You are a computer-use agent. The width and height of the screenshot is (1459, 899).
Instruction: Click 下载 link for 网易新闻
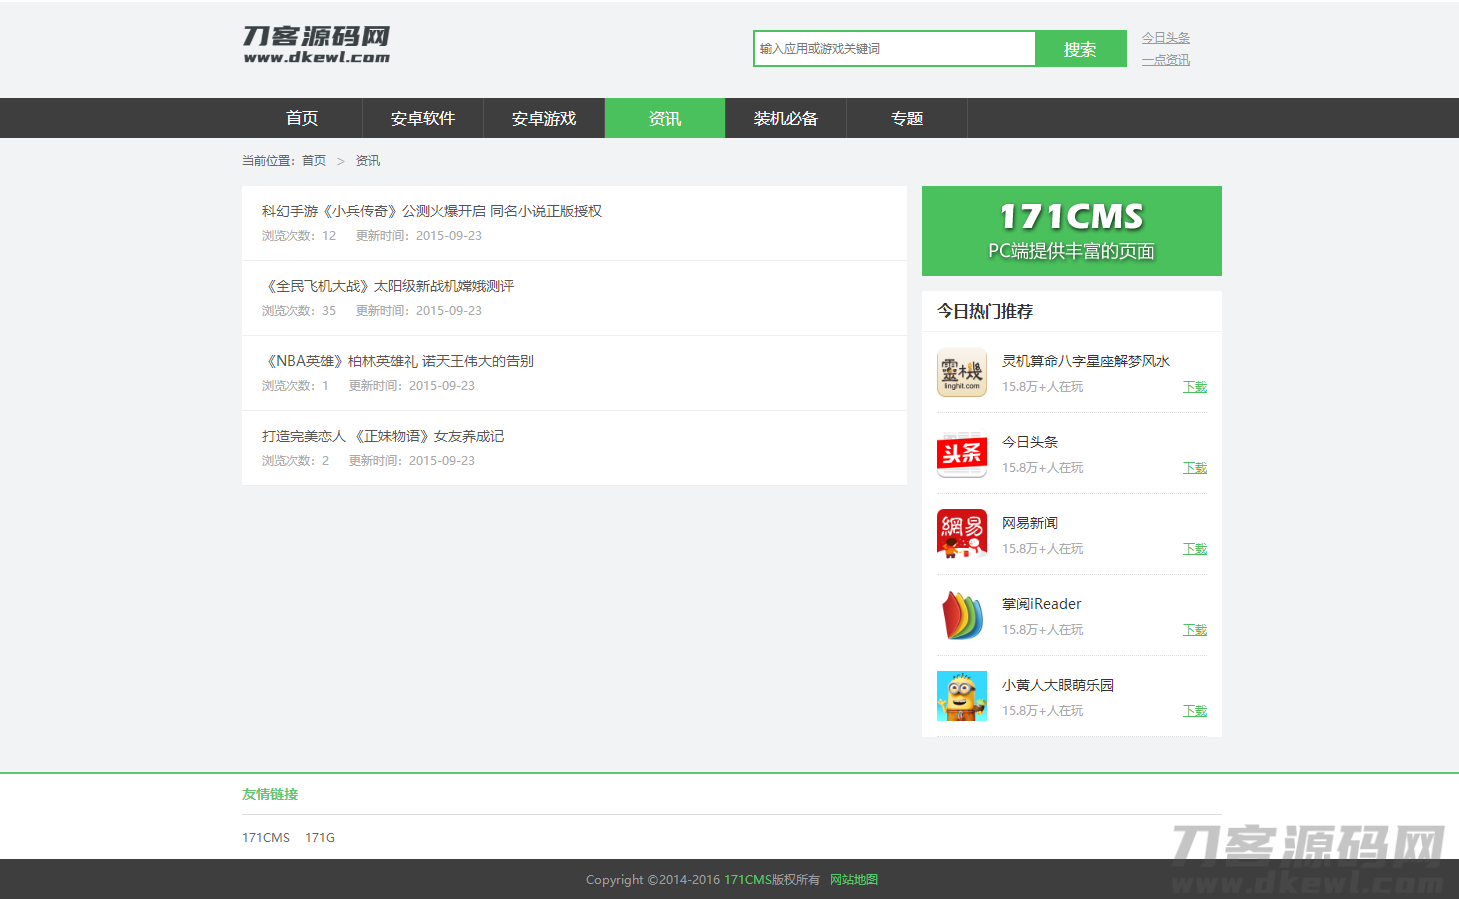click(x=1194, y=549)
